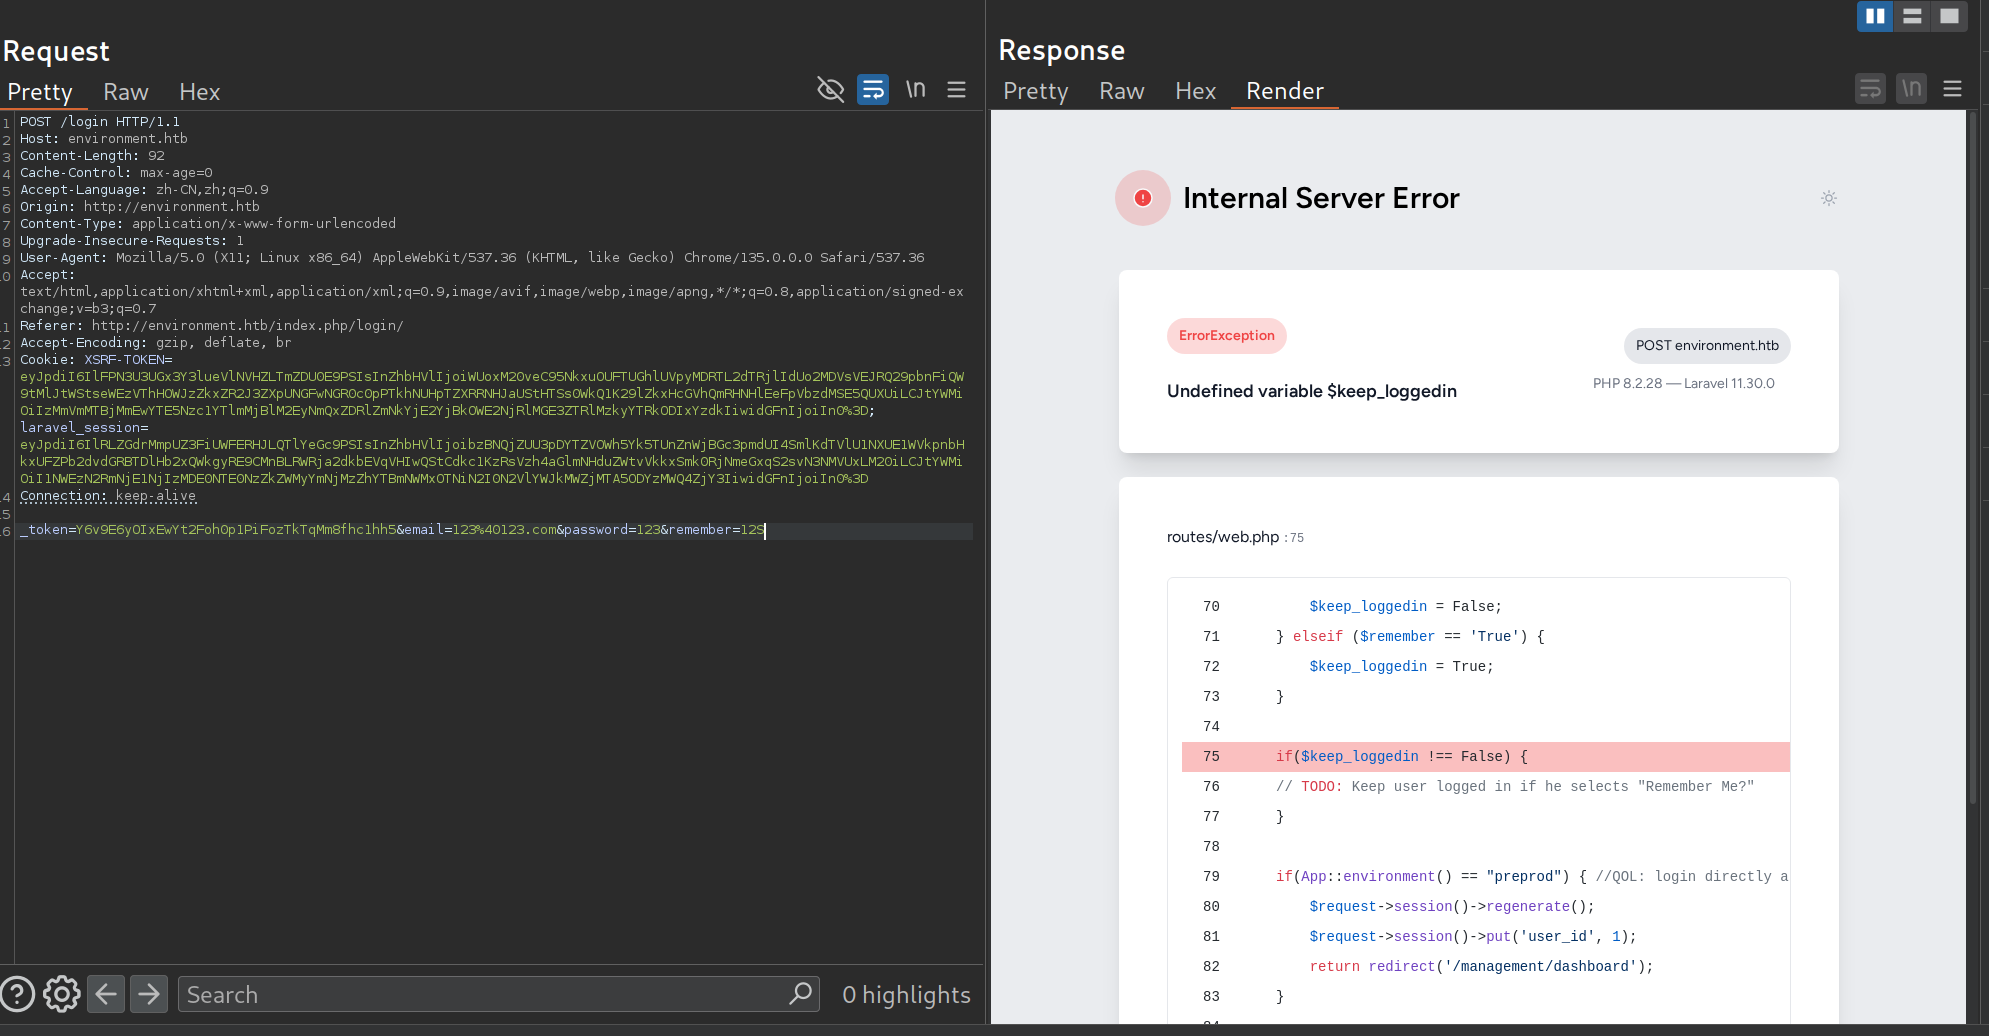Click the Response panel title
This screenshot has height=1036, width=1989.
1062,50
